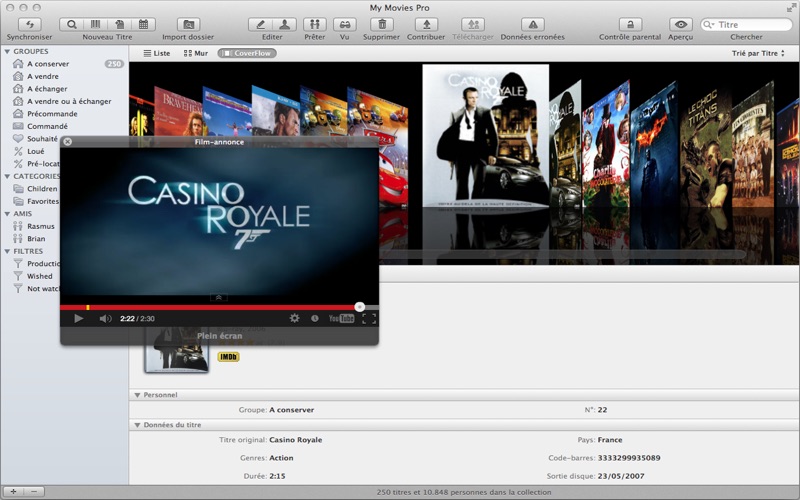
Task: Click the YouTube logo in player
Action: pos(341,318)
